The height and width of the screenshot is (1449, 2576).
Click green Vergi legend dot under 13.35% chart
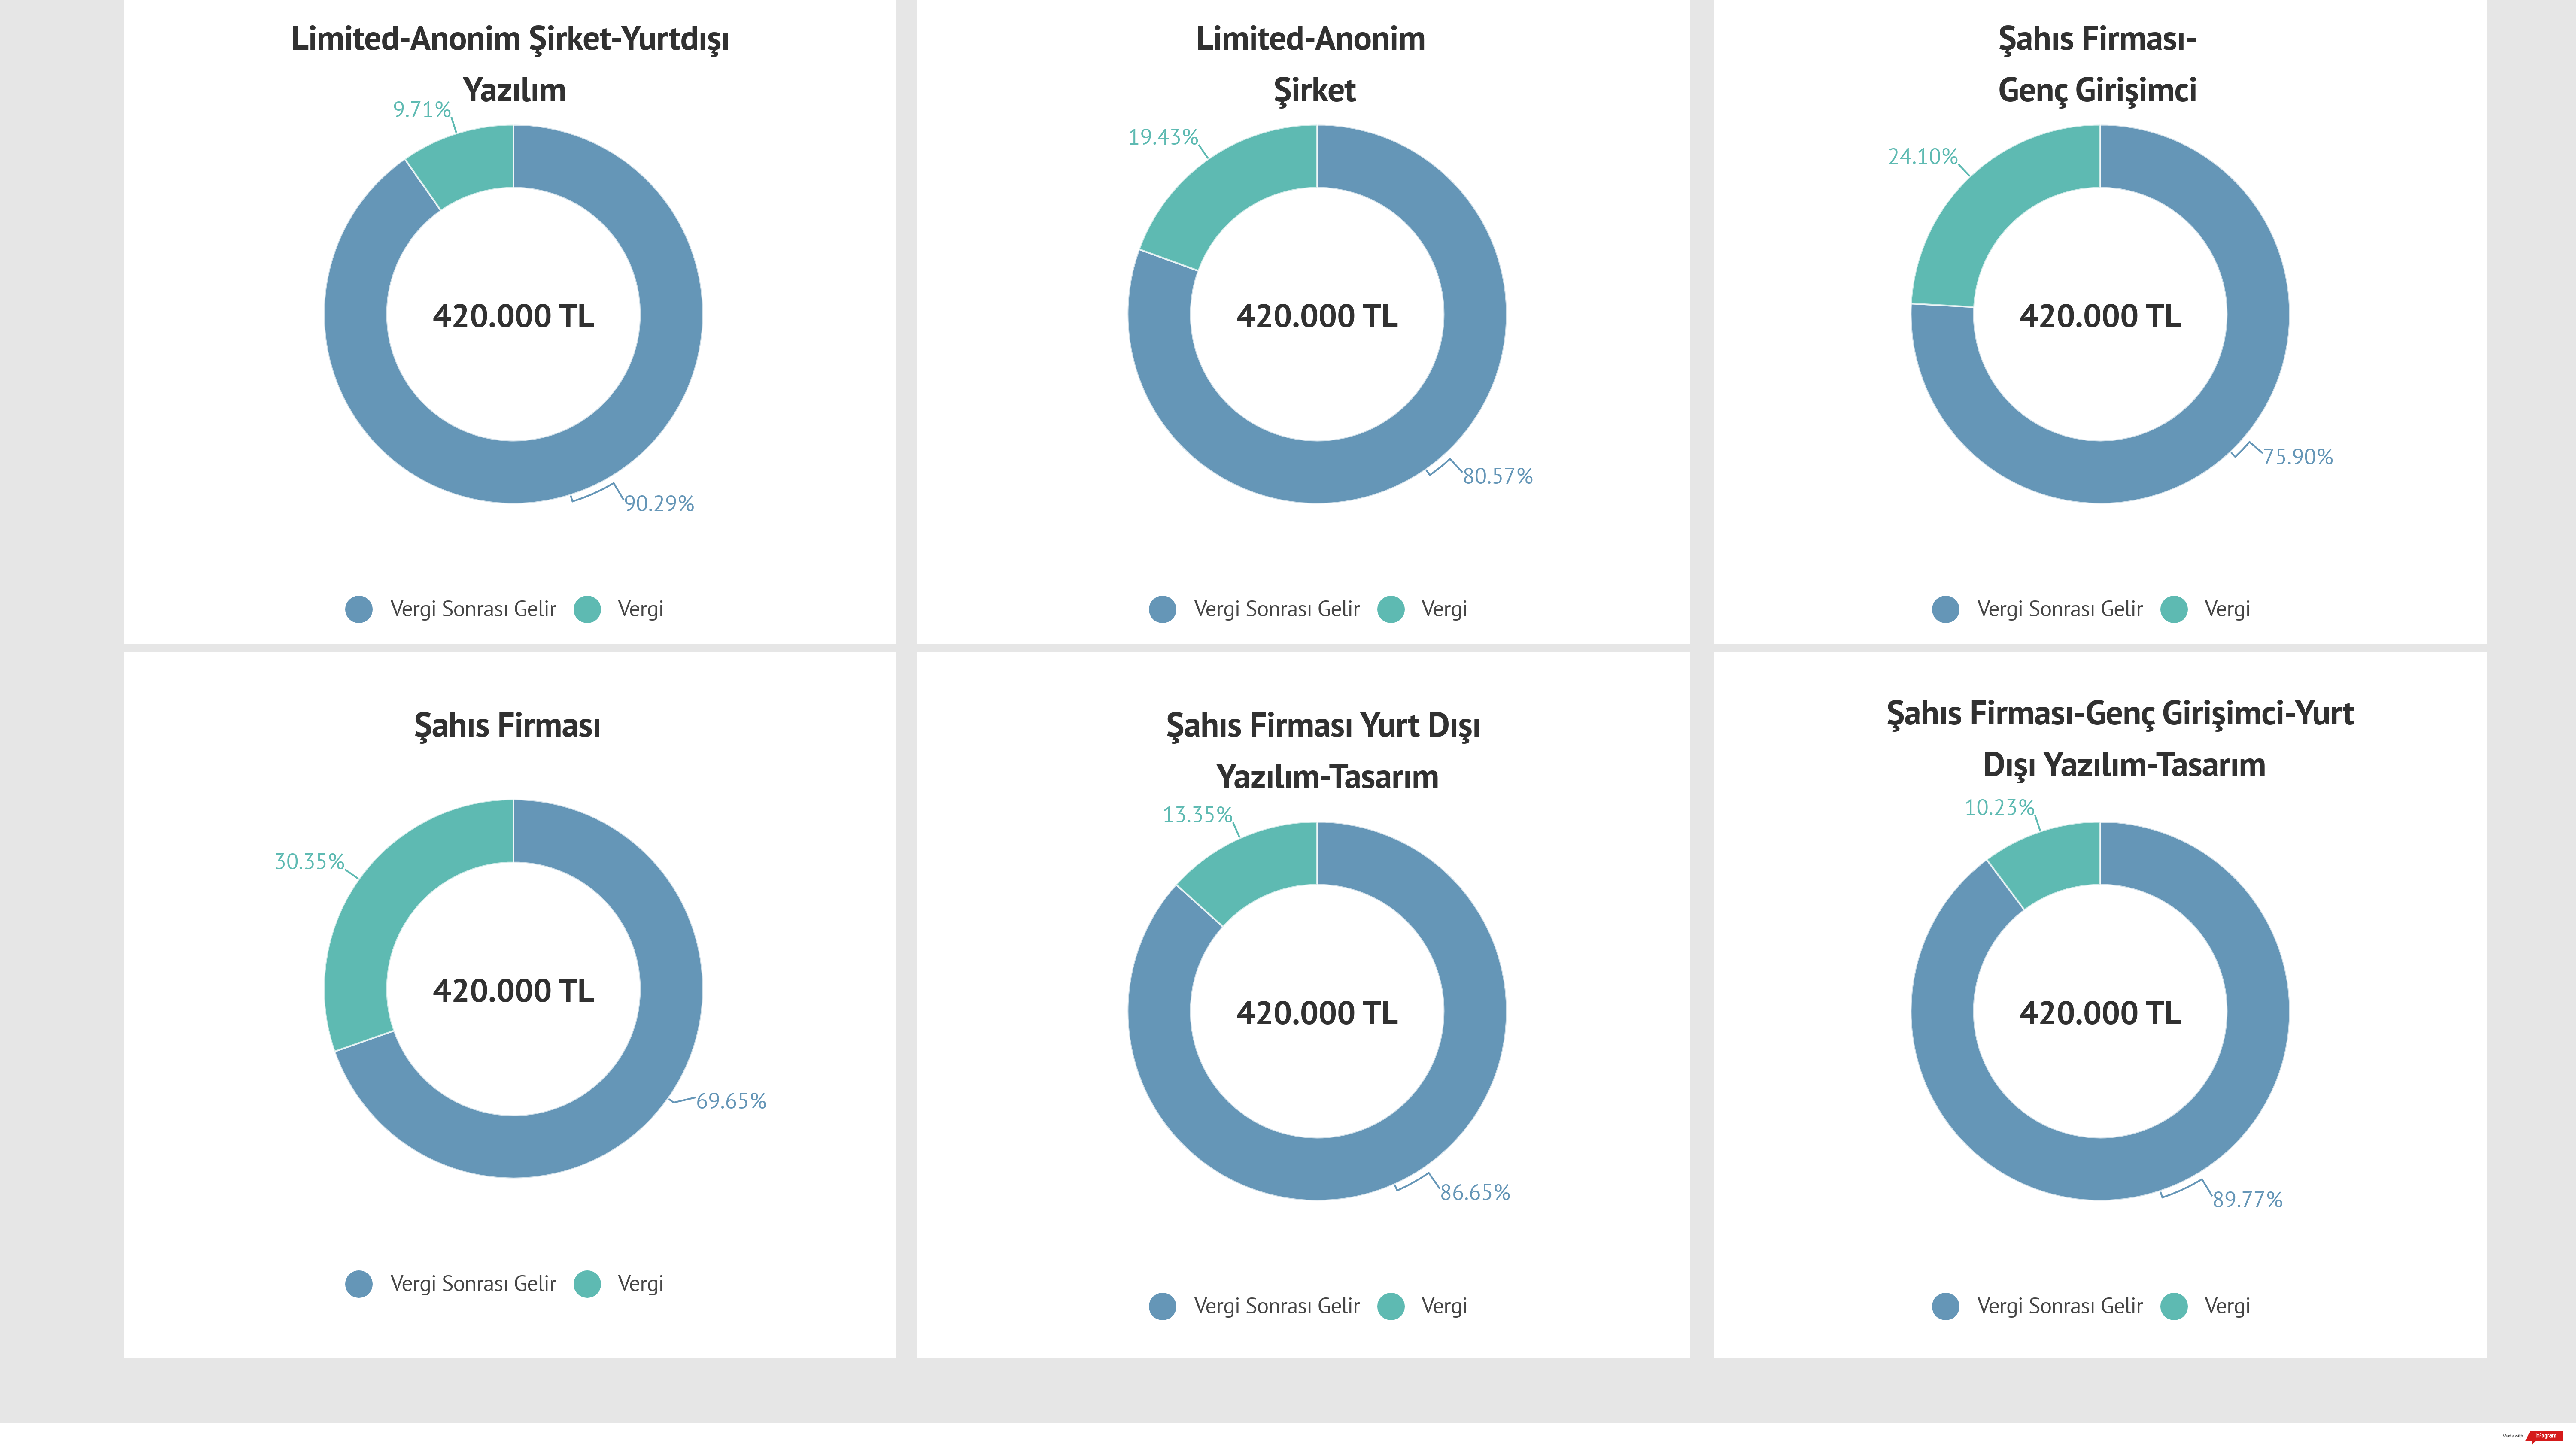[x=1391, y=1306]
